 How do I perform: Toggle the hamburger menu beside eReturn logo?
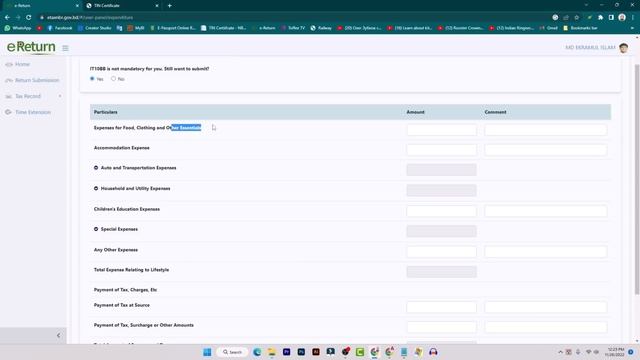[x=65, y=48]
